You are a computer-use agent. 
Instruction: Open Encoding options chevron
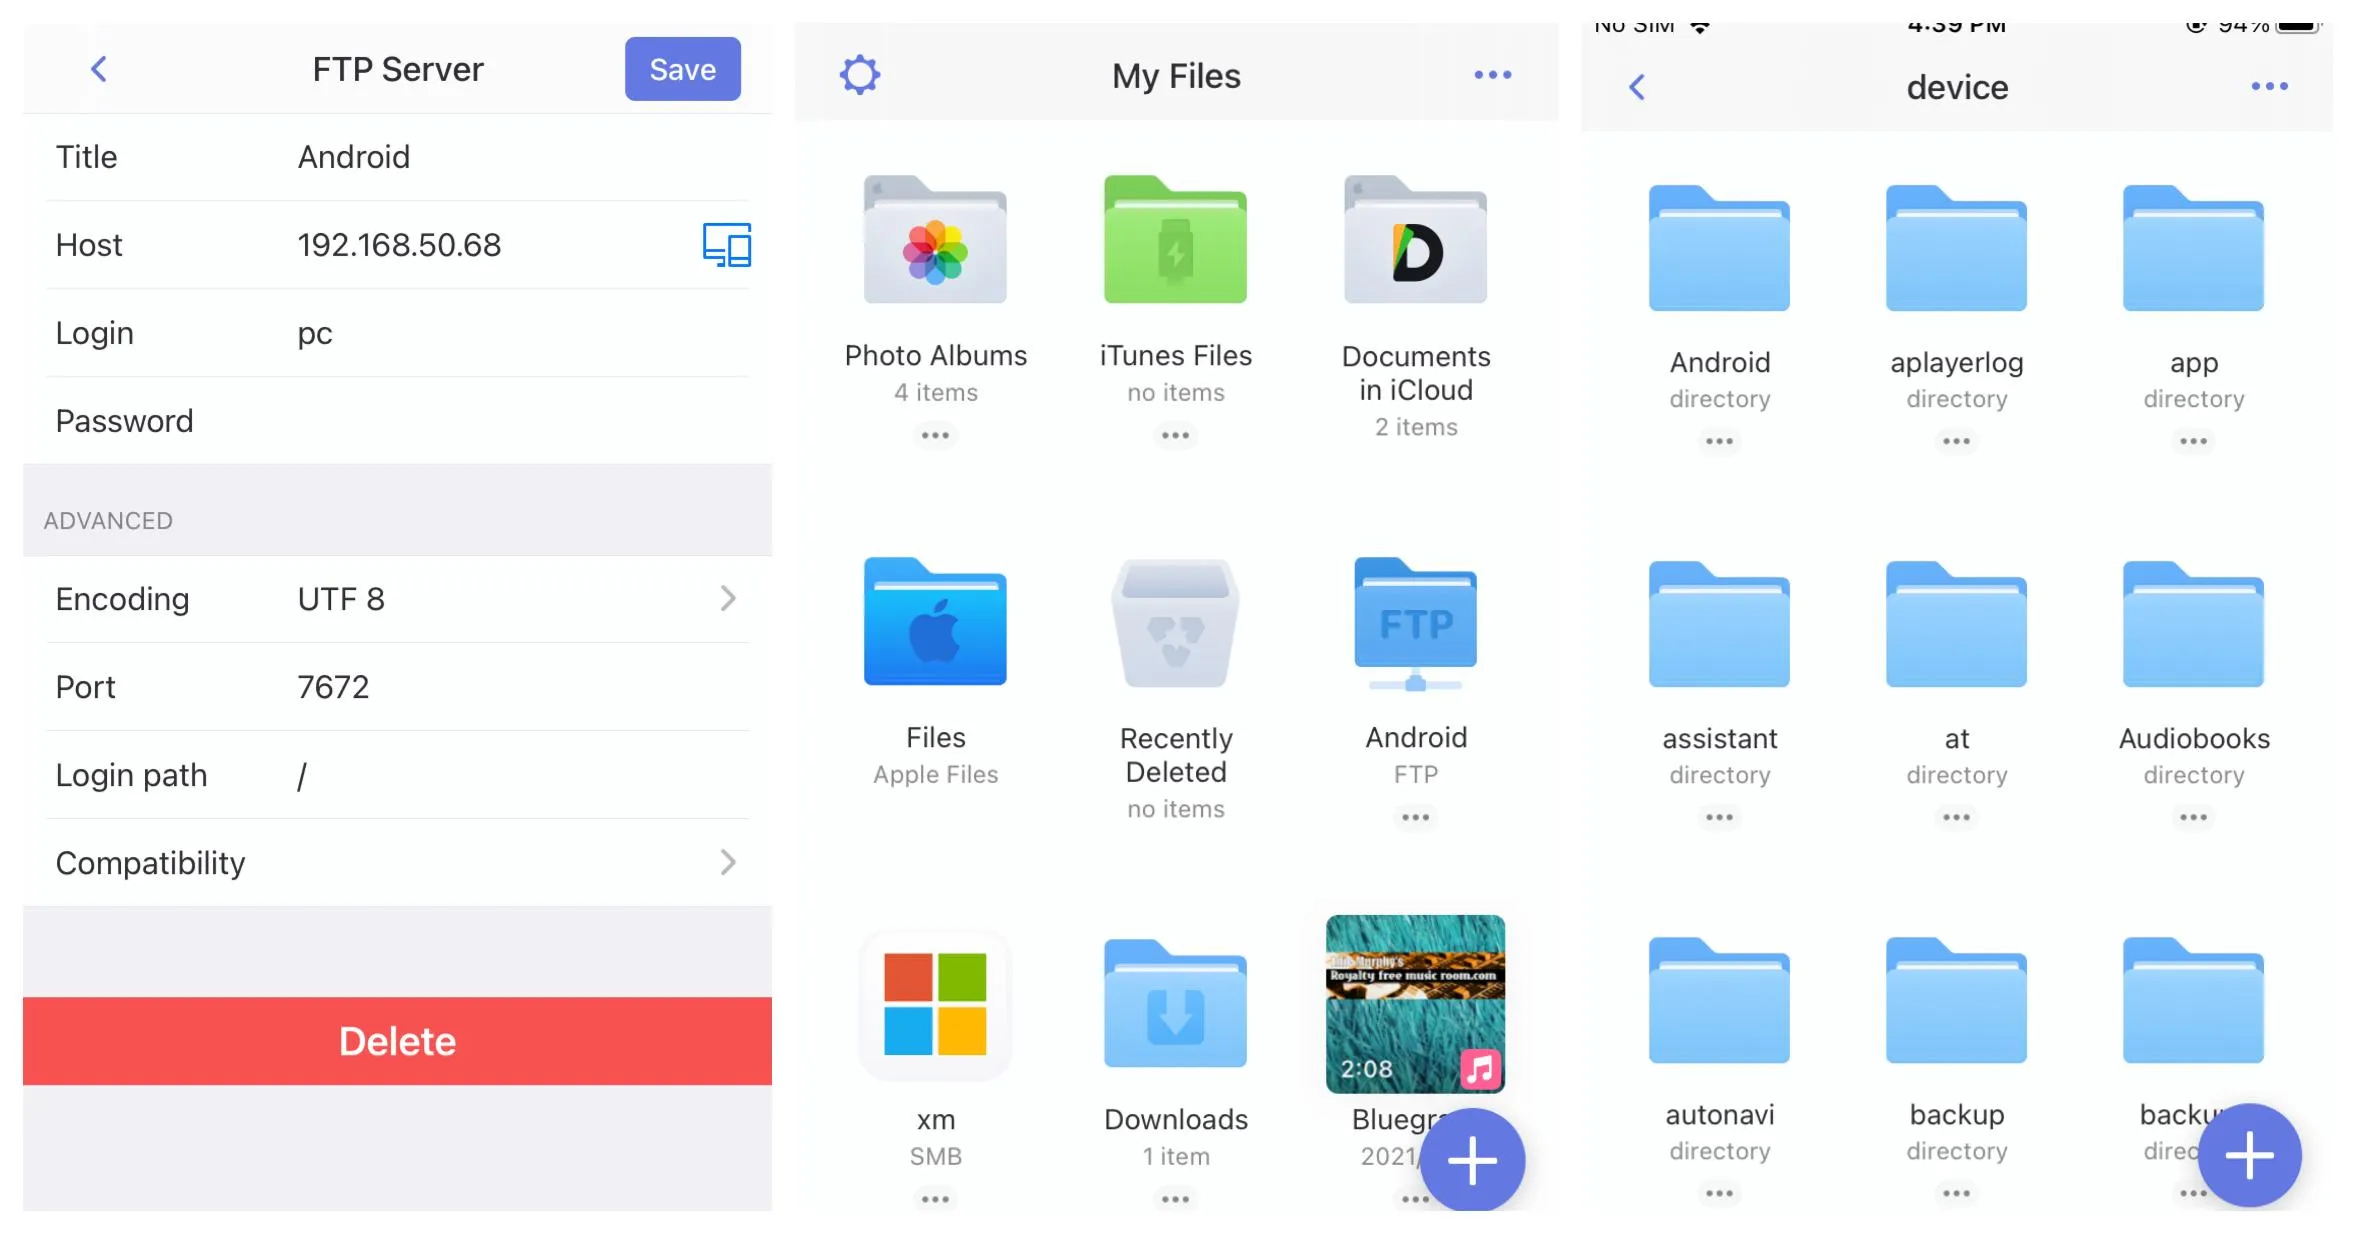727,598
